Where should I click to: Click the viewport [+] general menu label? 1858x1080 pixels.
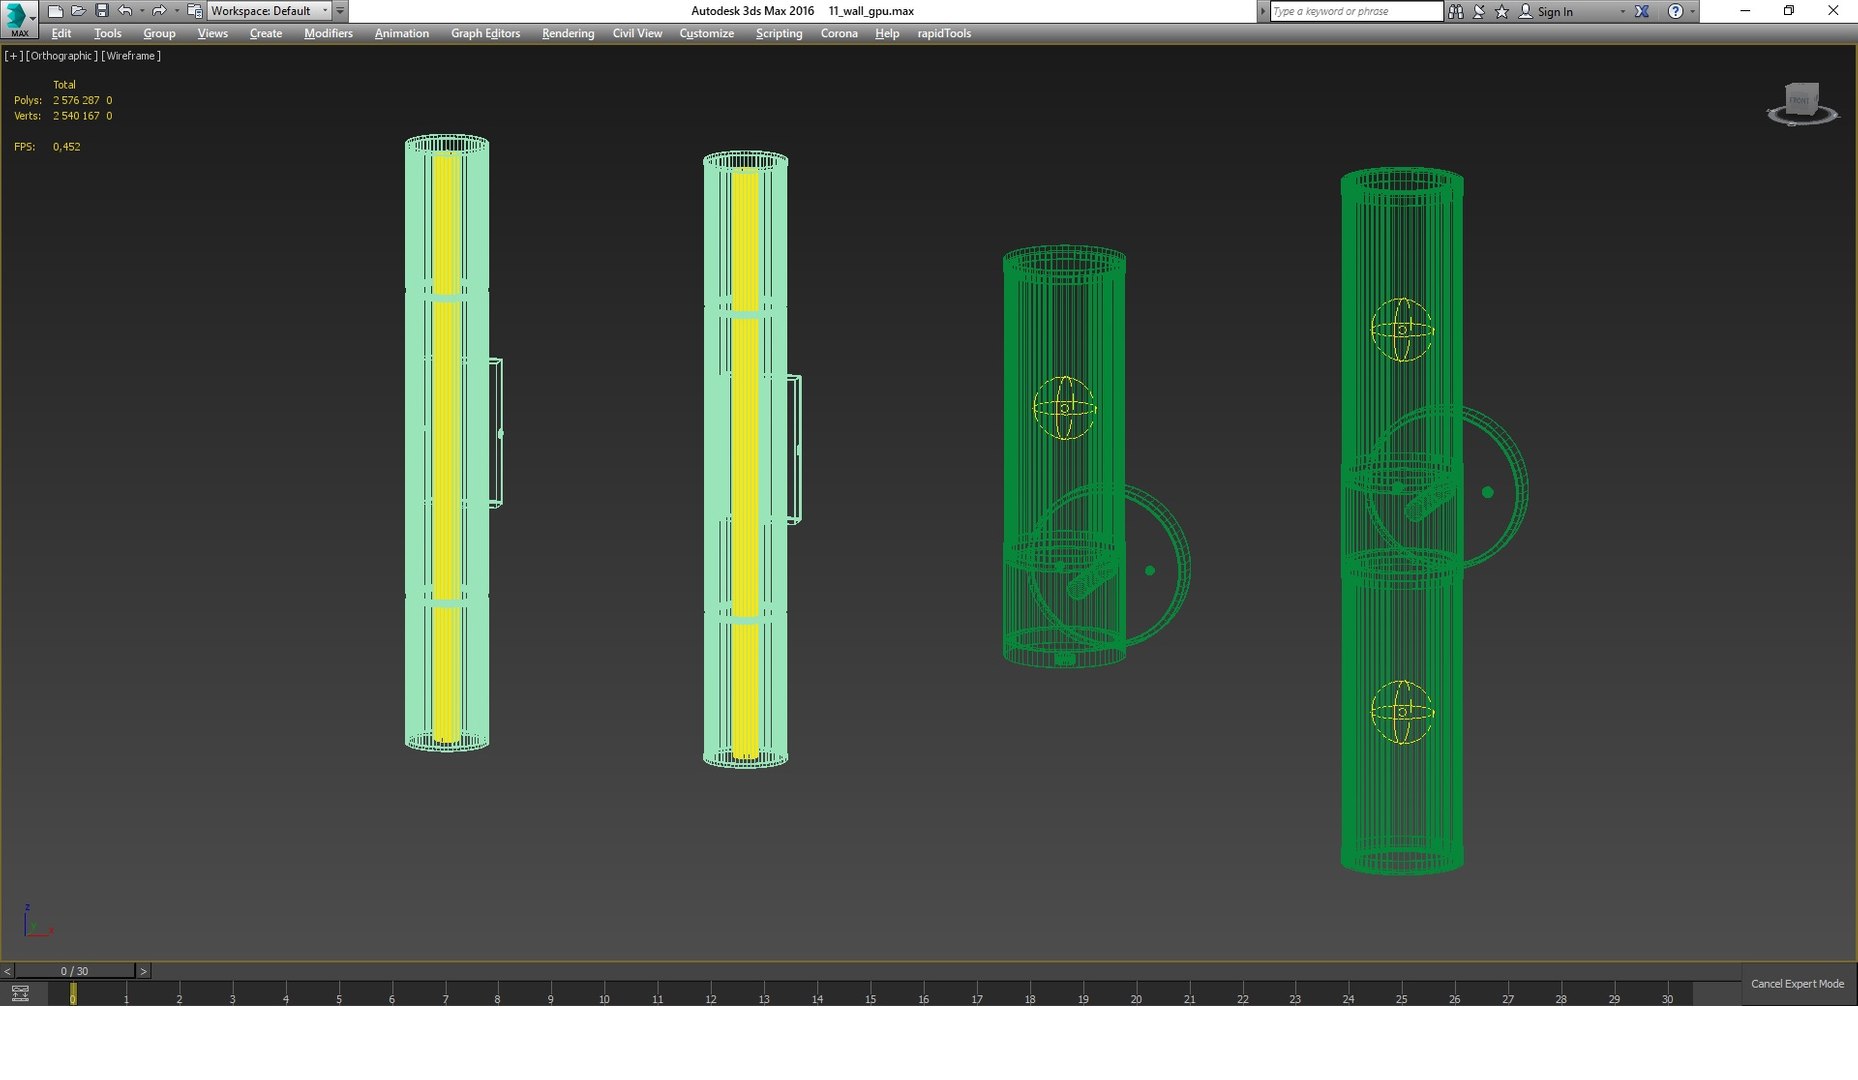[x=13, y=56]
